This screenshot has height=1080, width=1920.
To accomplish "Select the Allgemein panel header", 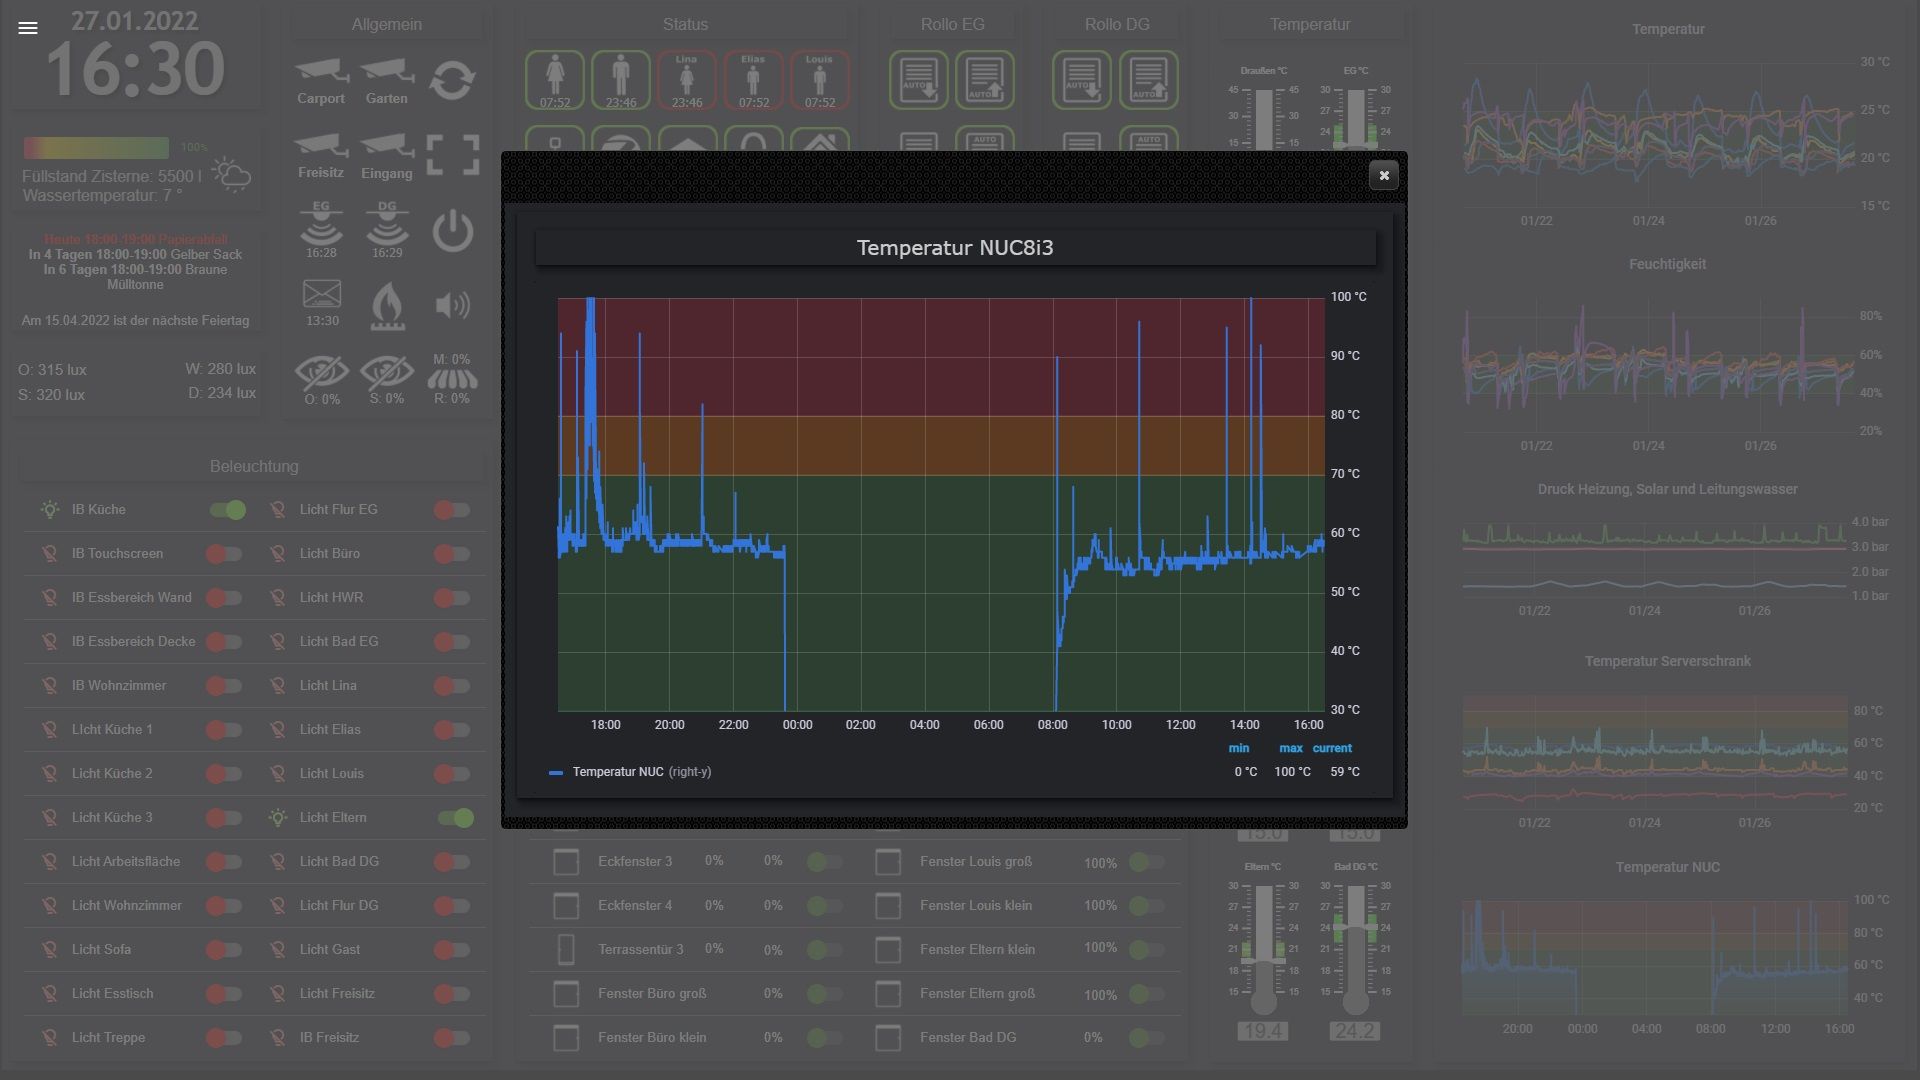I will tap(386, 24).
